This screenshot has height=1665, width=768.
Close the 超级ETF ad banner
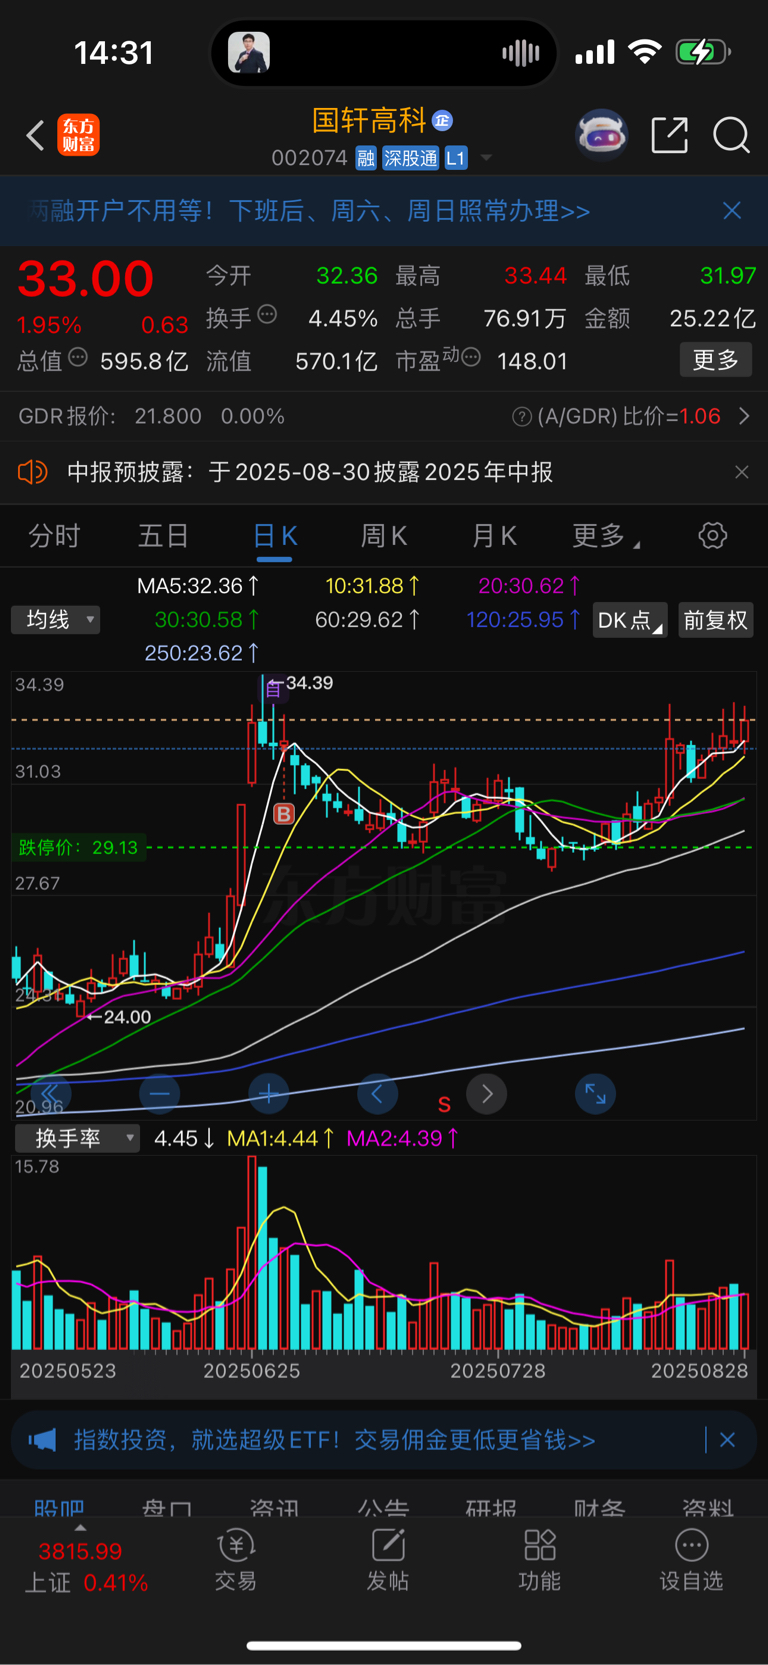(x=727, y=1440)
